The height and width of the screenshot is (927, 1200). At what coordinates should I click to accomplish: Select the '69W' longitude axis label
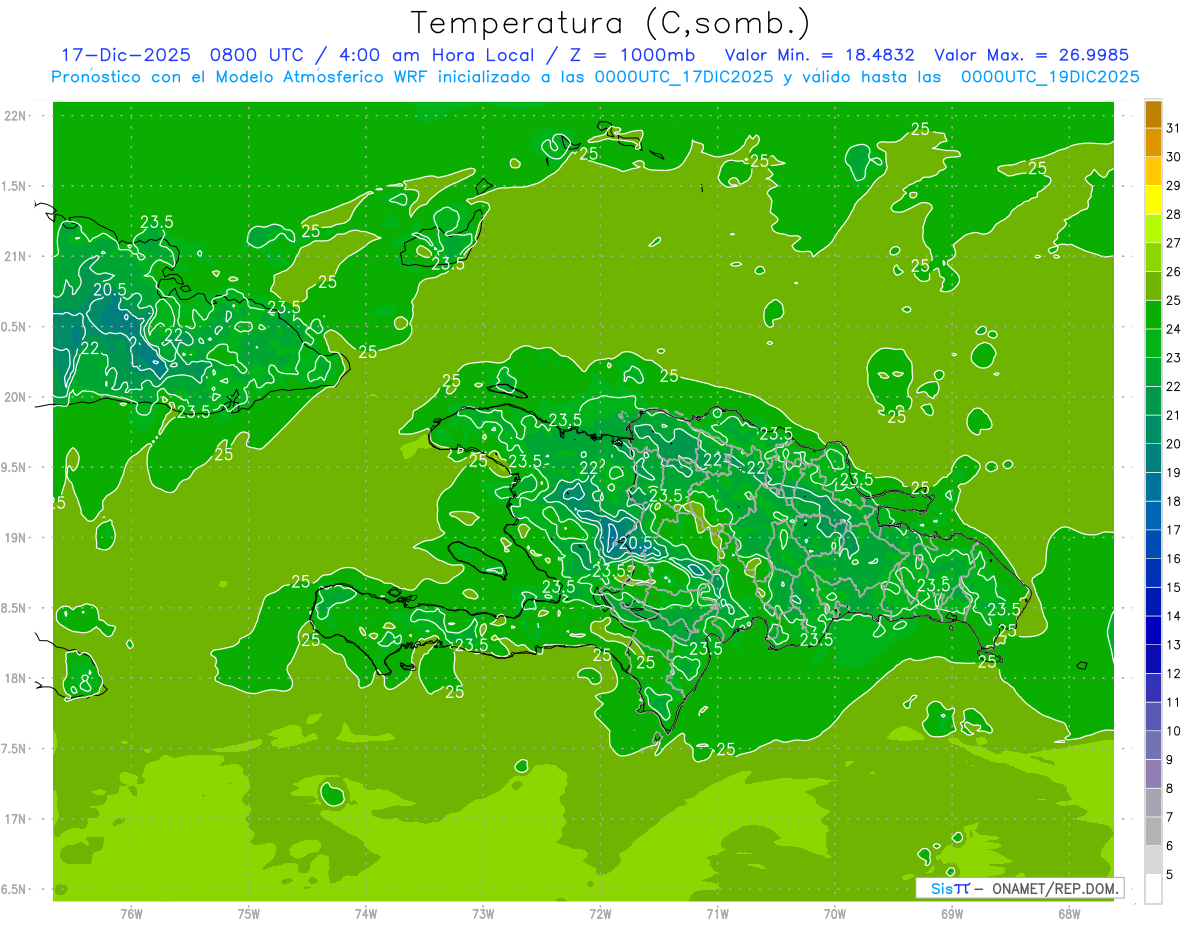[x=951, y=914]
